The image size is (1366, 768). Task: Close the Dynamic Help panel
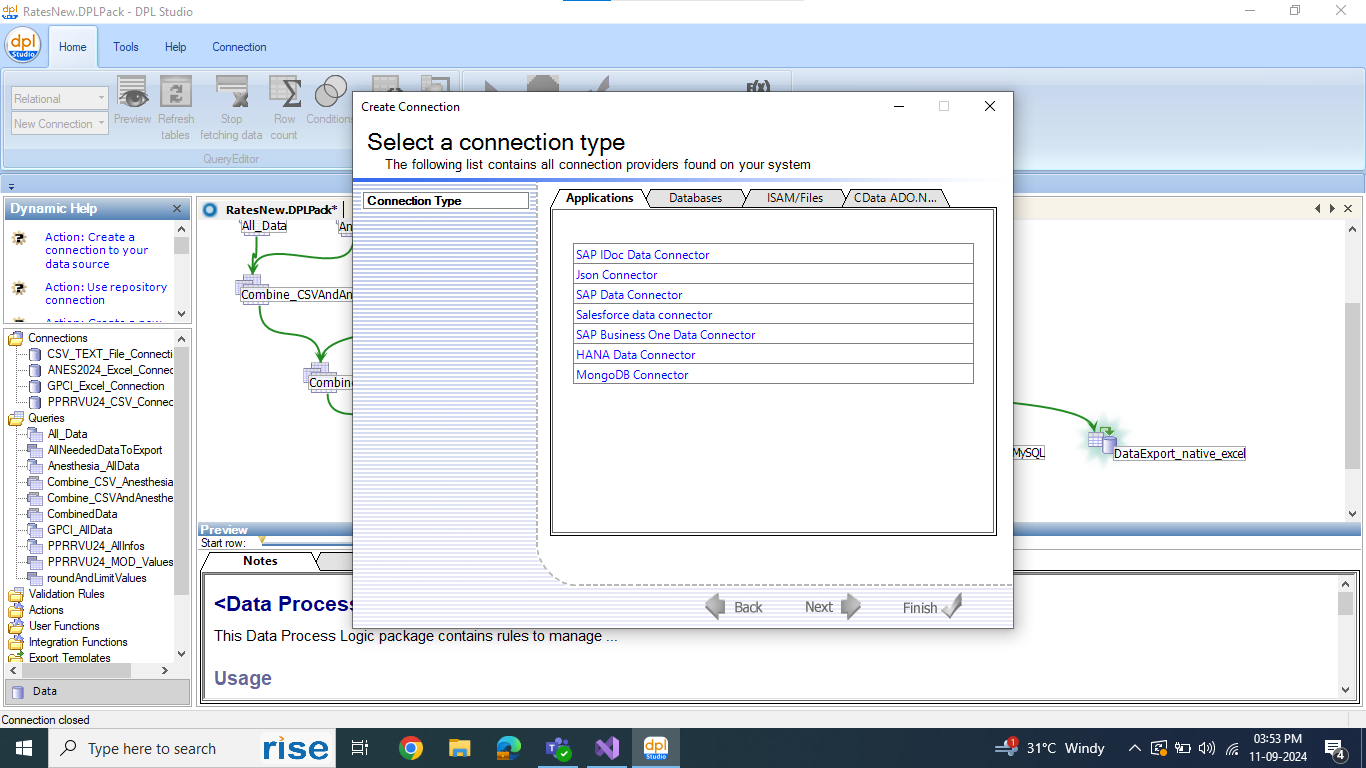click(x=177, y=209)
